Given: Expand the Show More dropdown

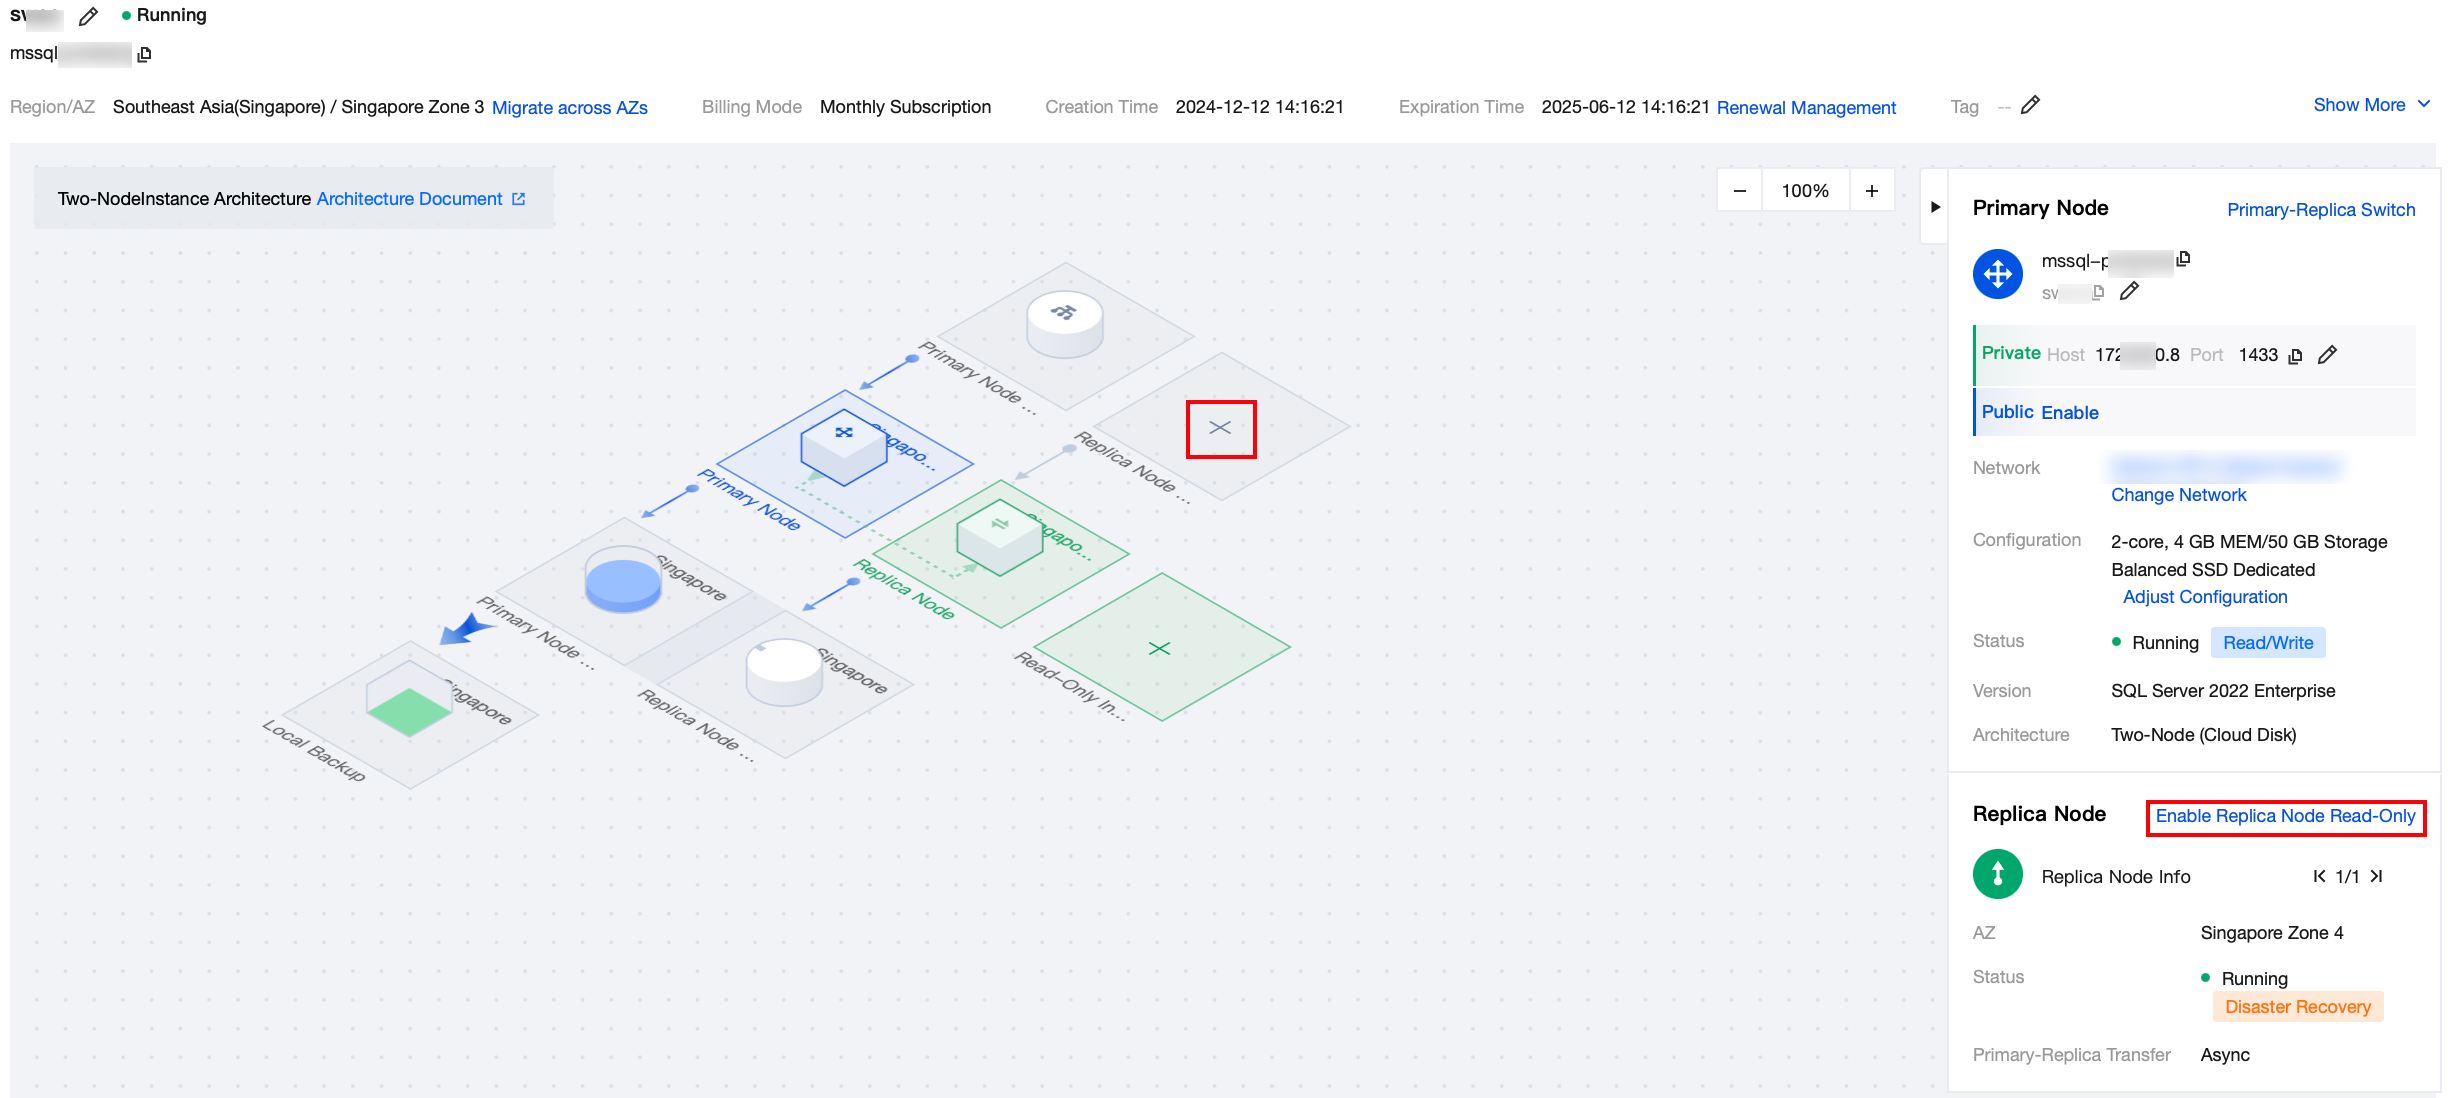Looking at the screenshot, I should (2371, 105).
